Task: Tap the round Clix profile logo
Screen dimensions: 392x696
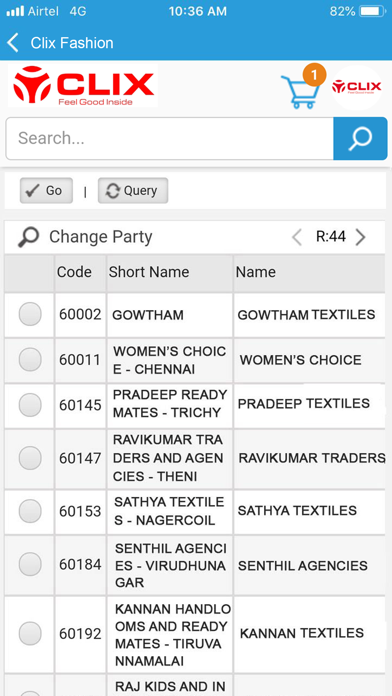Action: click(356, 87)
